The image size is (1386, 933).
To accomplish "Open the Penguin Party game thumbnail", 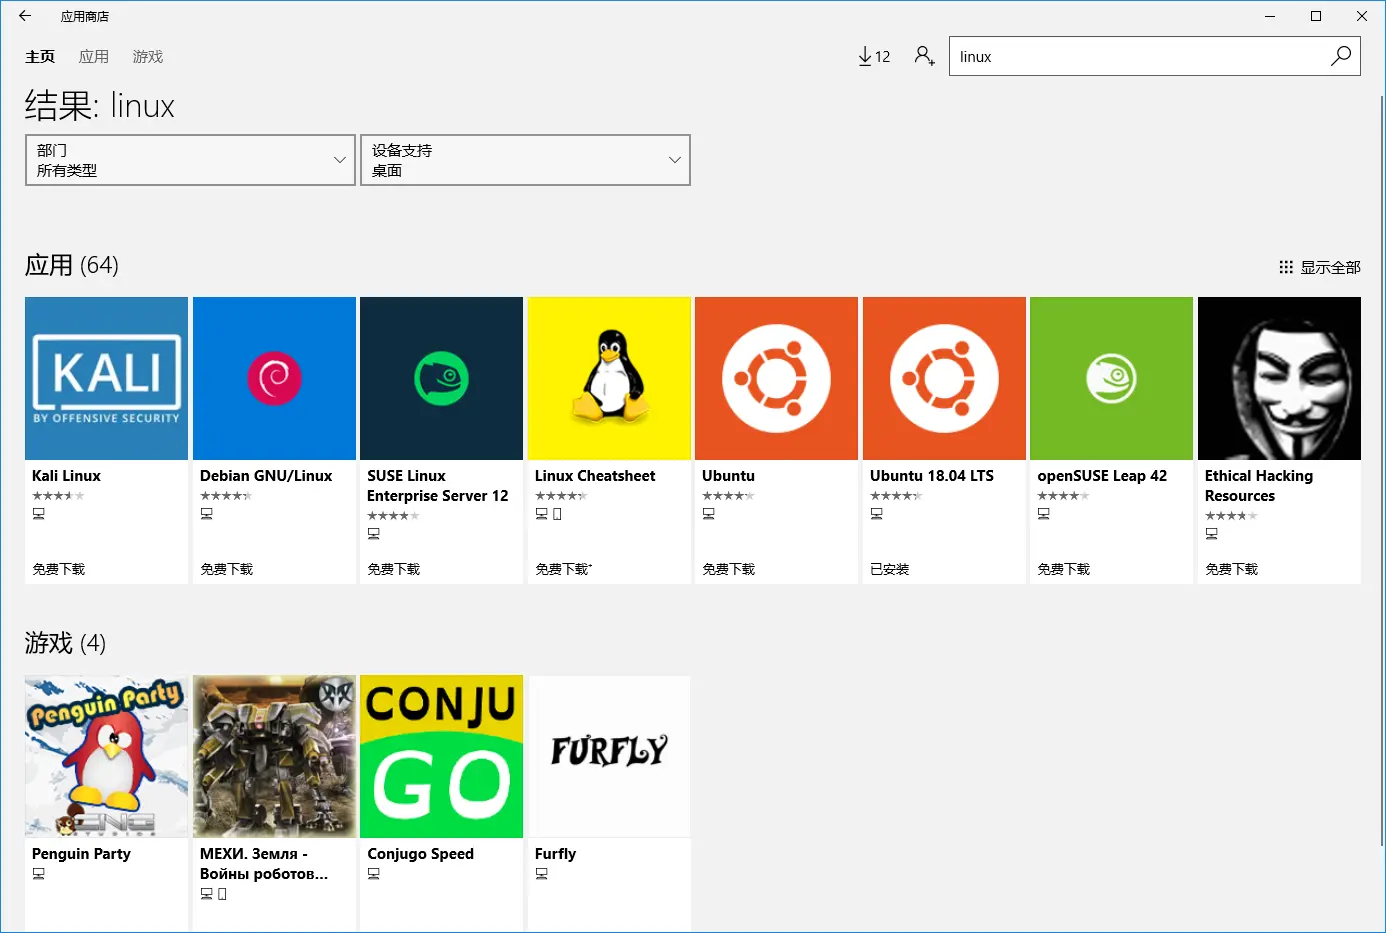I will click(x=106, y=756).
